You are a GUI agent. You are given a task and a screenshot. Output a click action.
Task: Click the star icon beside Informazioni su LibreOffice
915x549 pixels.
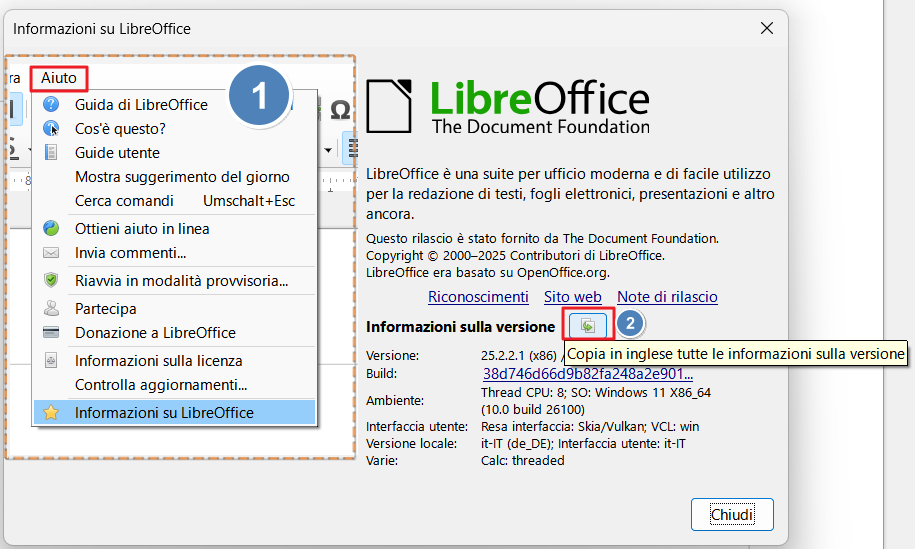52,412
